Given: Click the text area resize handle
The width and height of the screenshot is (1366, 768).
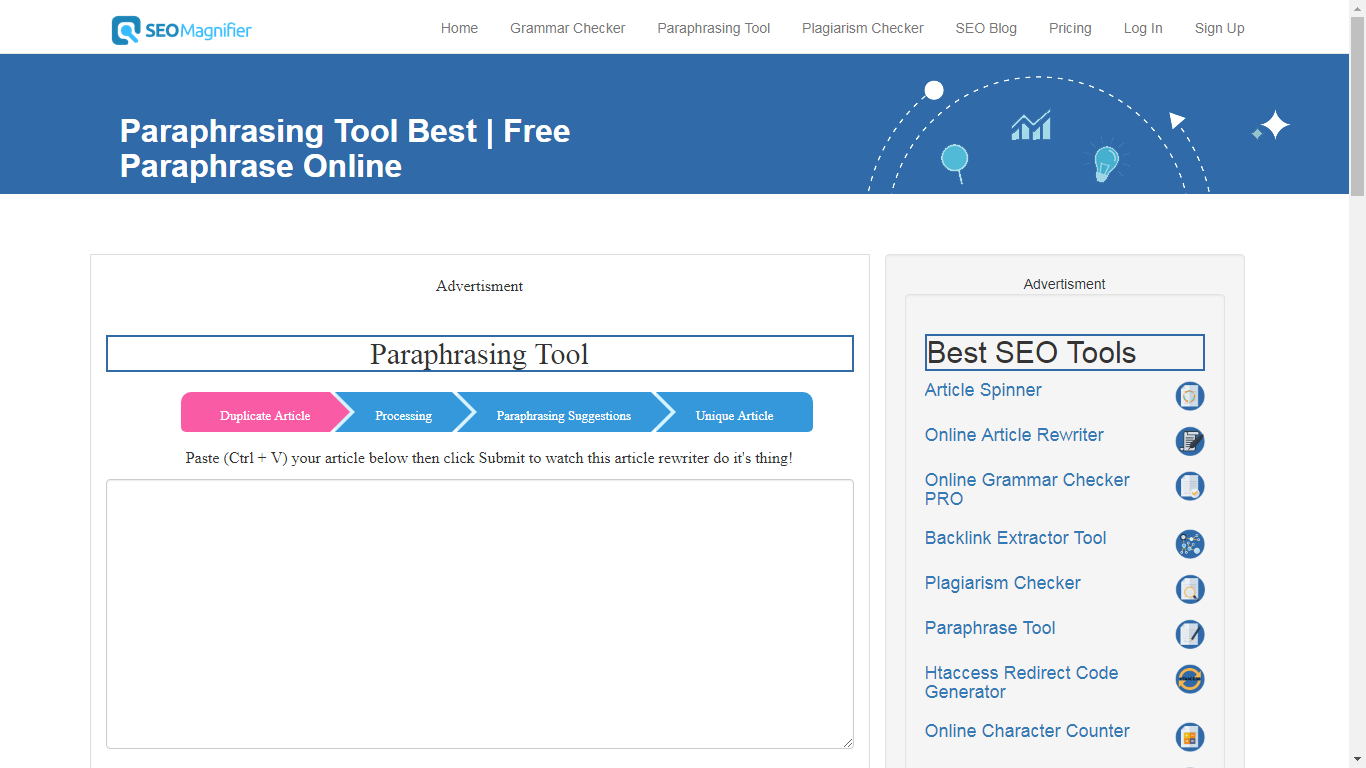Looking at the screenshot, I should pos(847,742).
